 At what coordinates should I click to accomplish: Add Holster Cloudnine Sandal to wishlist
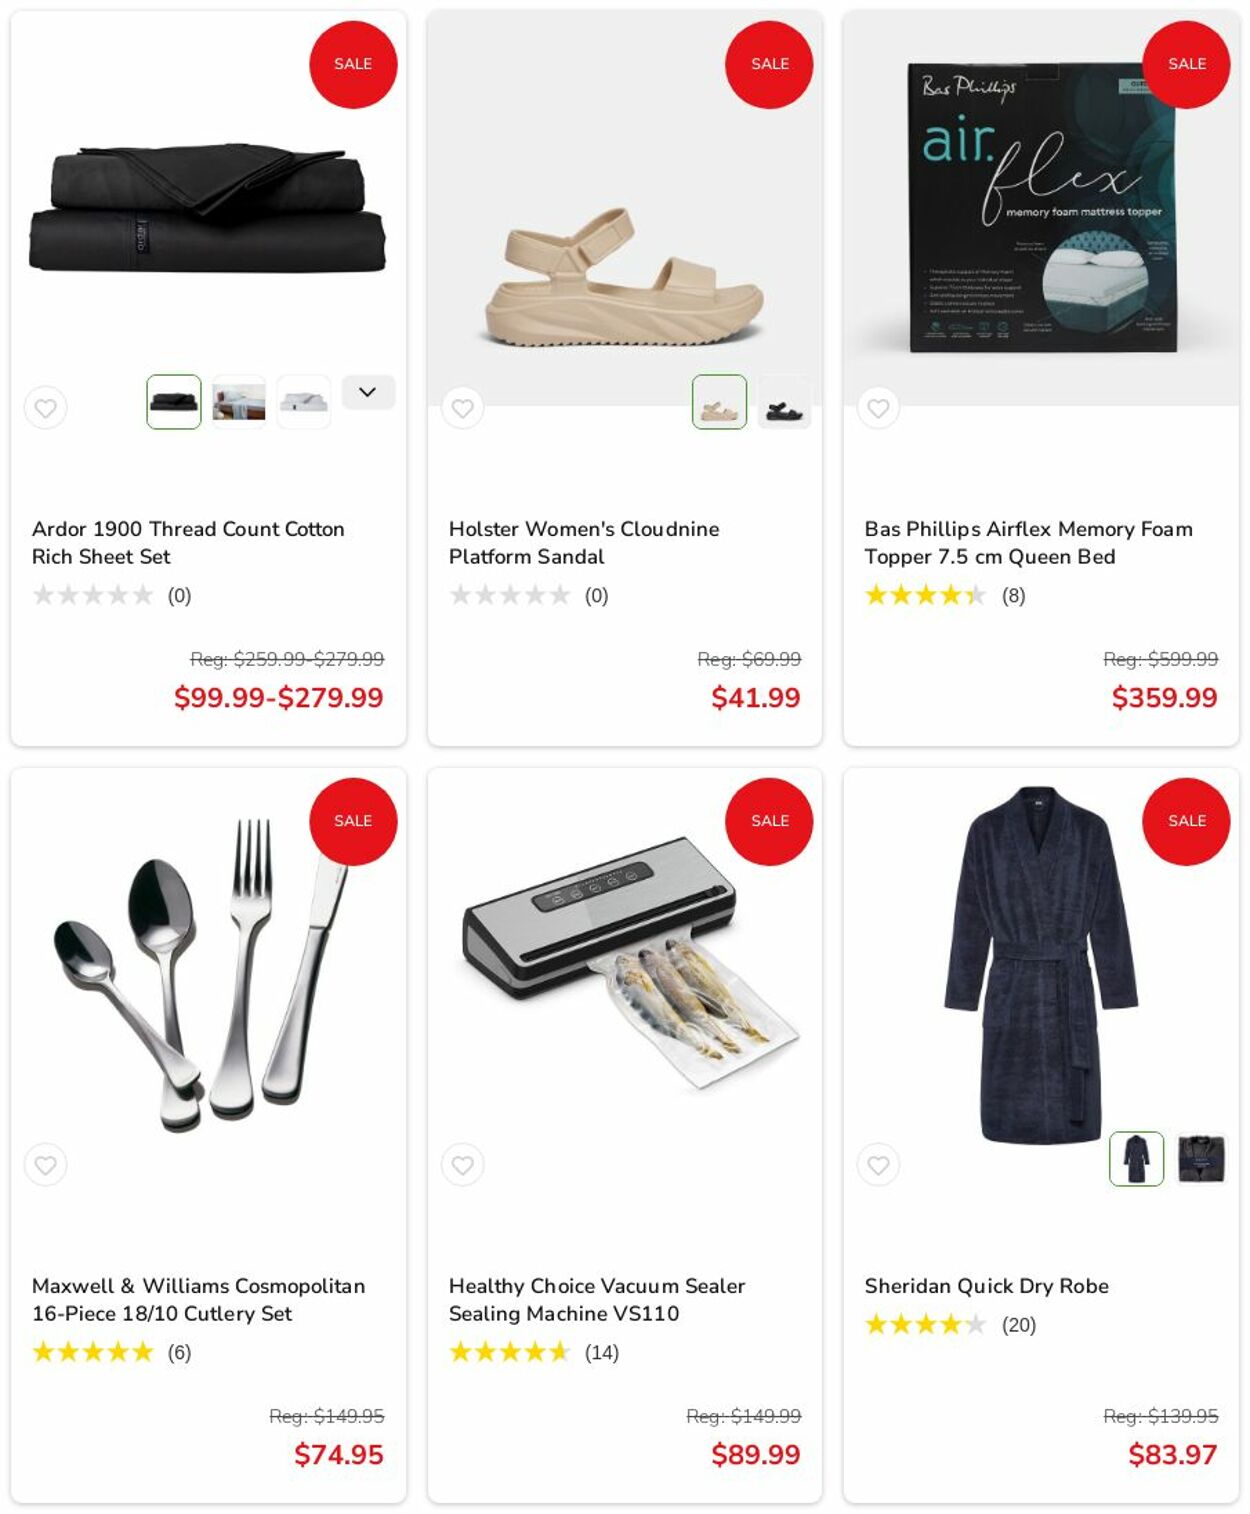pyautogui.click(x=462, y=408)
